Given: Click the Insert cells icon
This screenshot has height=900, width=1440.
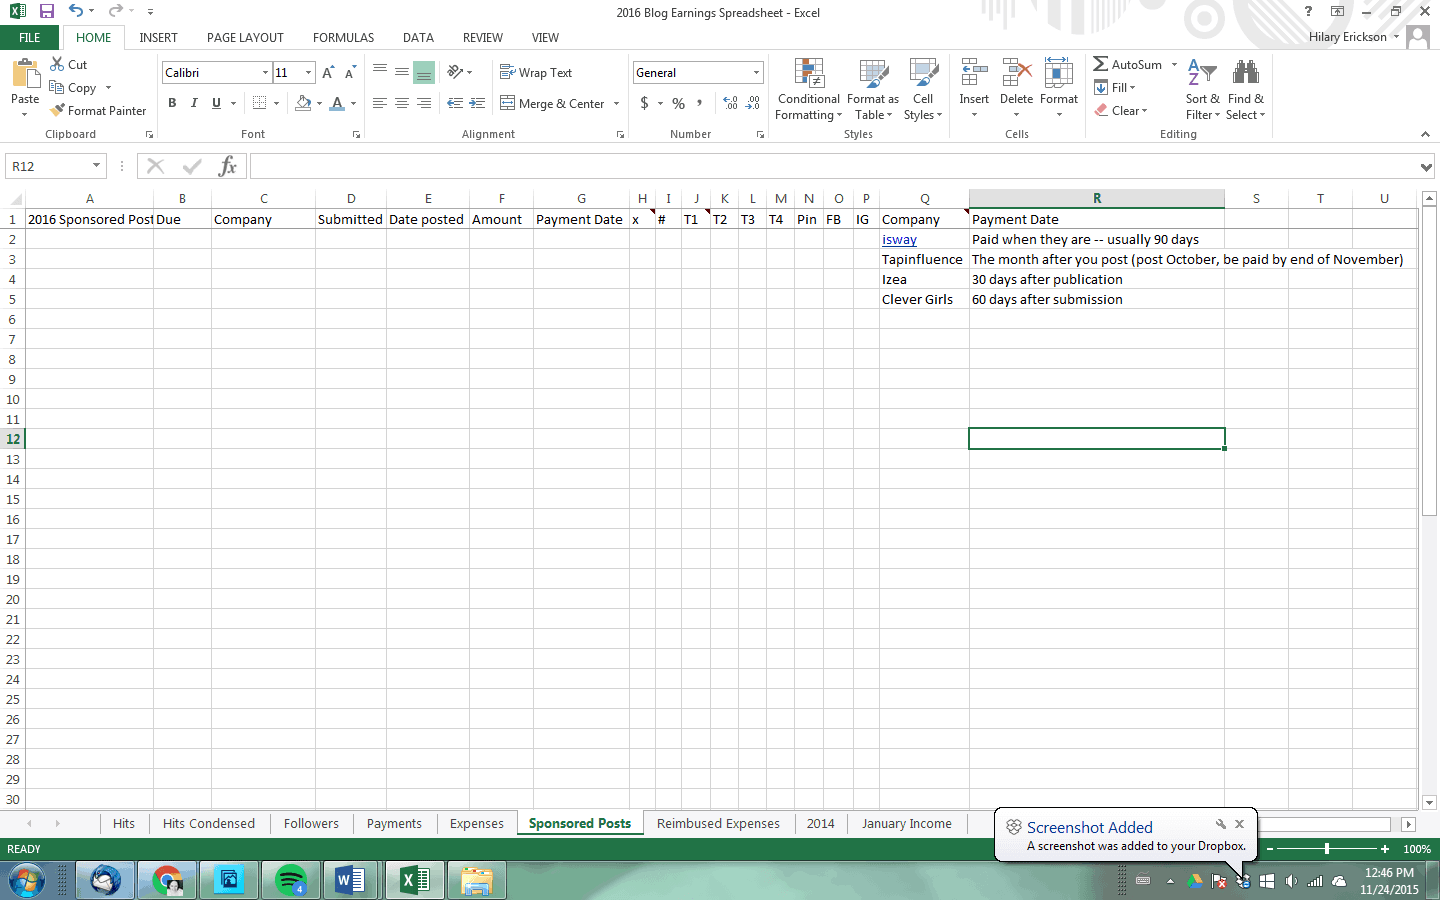Looking at the screenshot, I should click(974, 73).
